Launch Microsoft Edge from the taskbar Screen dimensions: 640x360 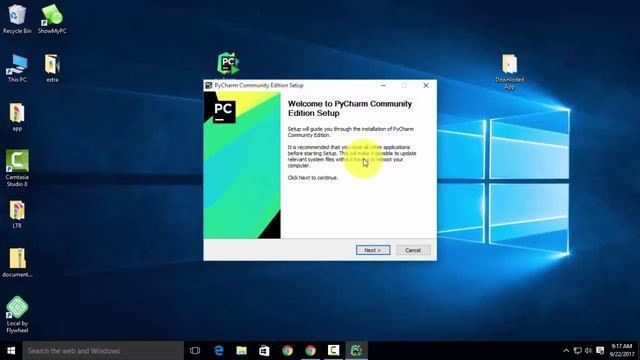pyautogui.click(x=219, y=351)
